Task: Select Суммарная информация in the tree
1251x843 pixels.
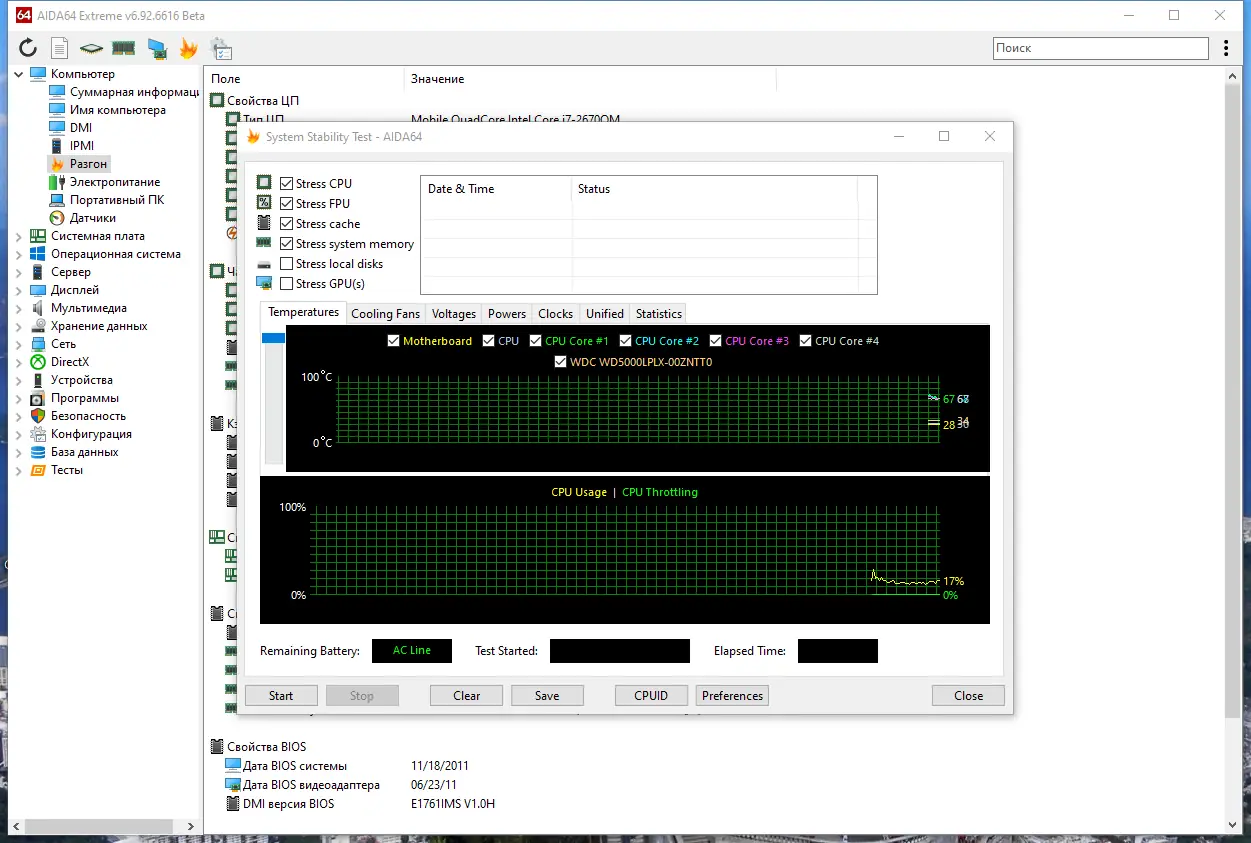Action: (134, 92)
